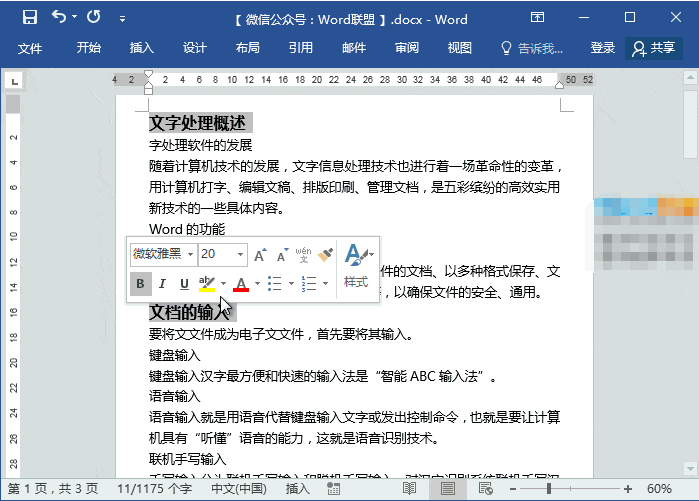Click the Grow Font icon
Screen dimensions: 699x501
tap(260, 255)
